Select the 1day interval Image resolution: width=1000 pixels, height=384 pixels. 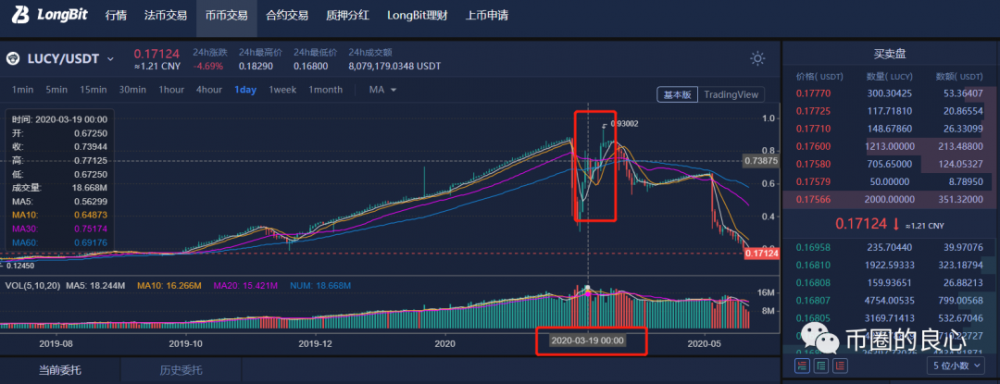245,90
